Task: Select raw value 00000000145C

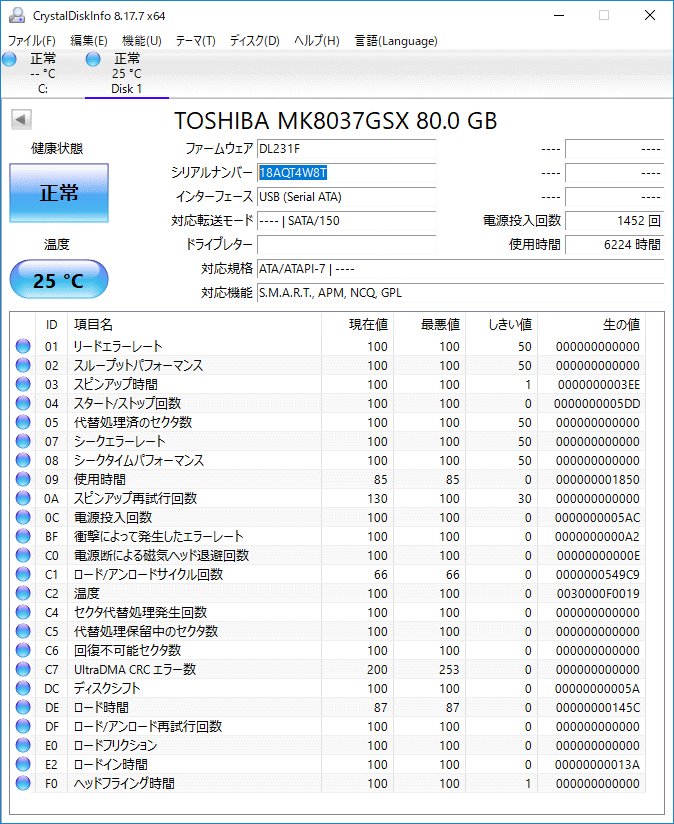Action: click(x=597, y=708)
